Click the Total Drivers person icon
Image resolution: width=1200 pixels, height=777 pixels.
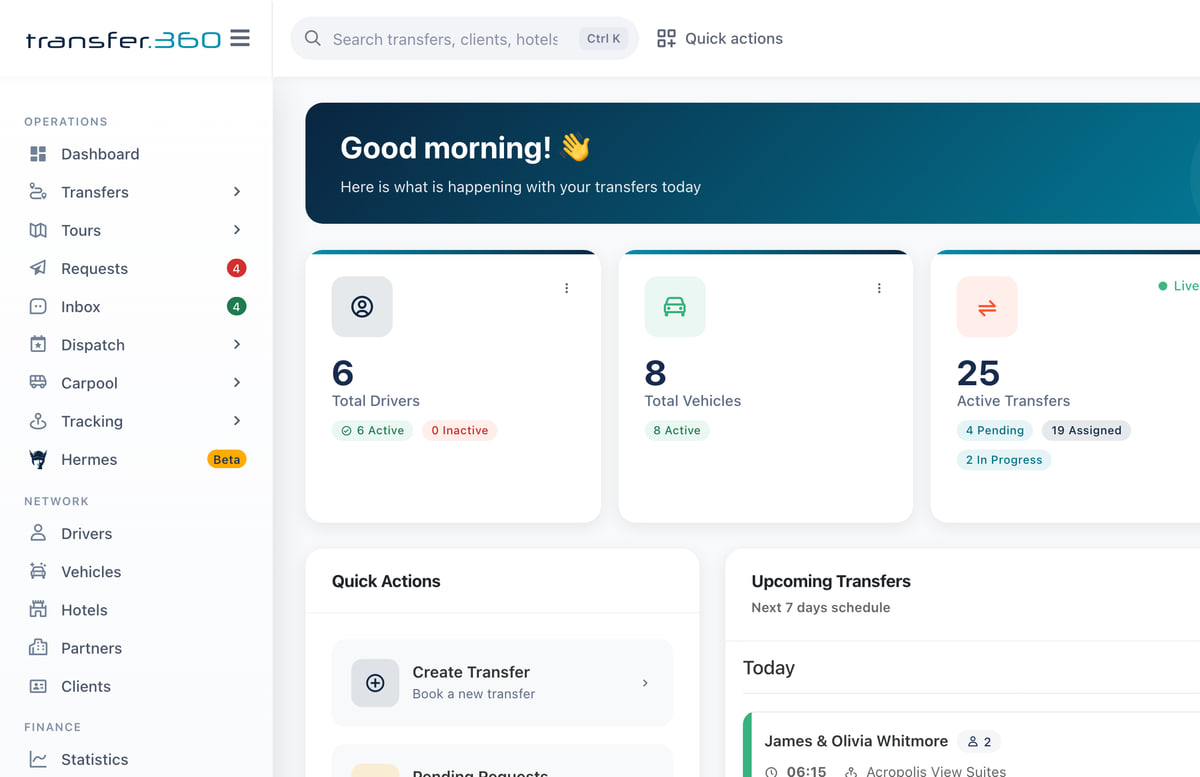point(362,306)
